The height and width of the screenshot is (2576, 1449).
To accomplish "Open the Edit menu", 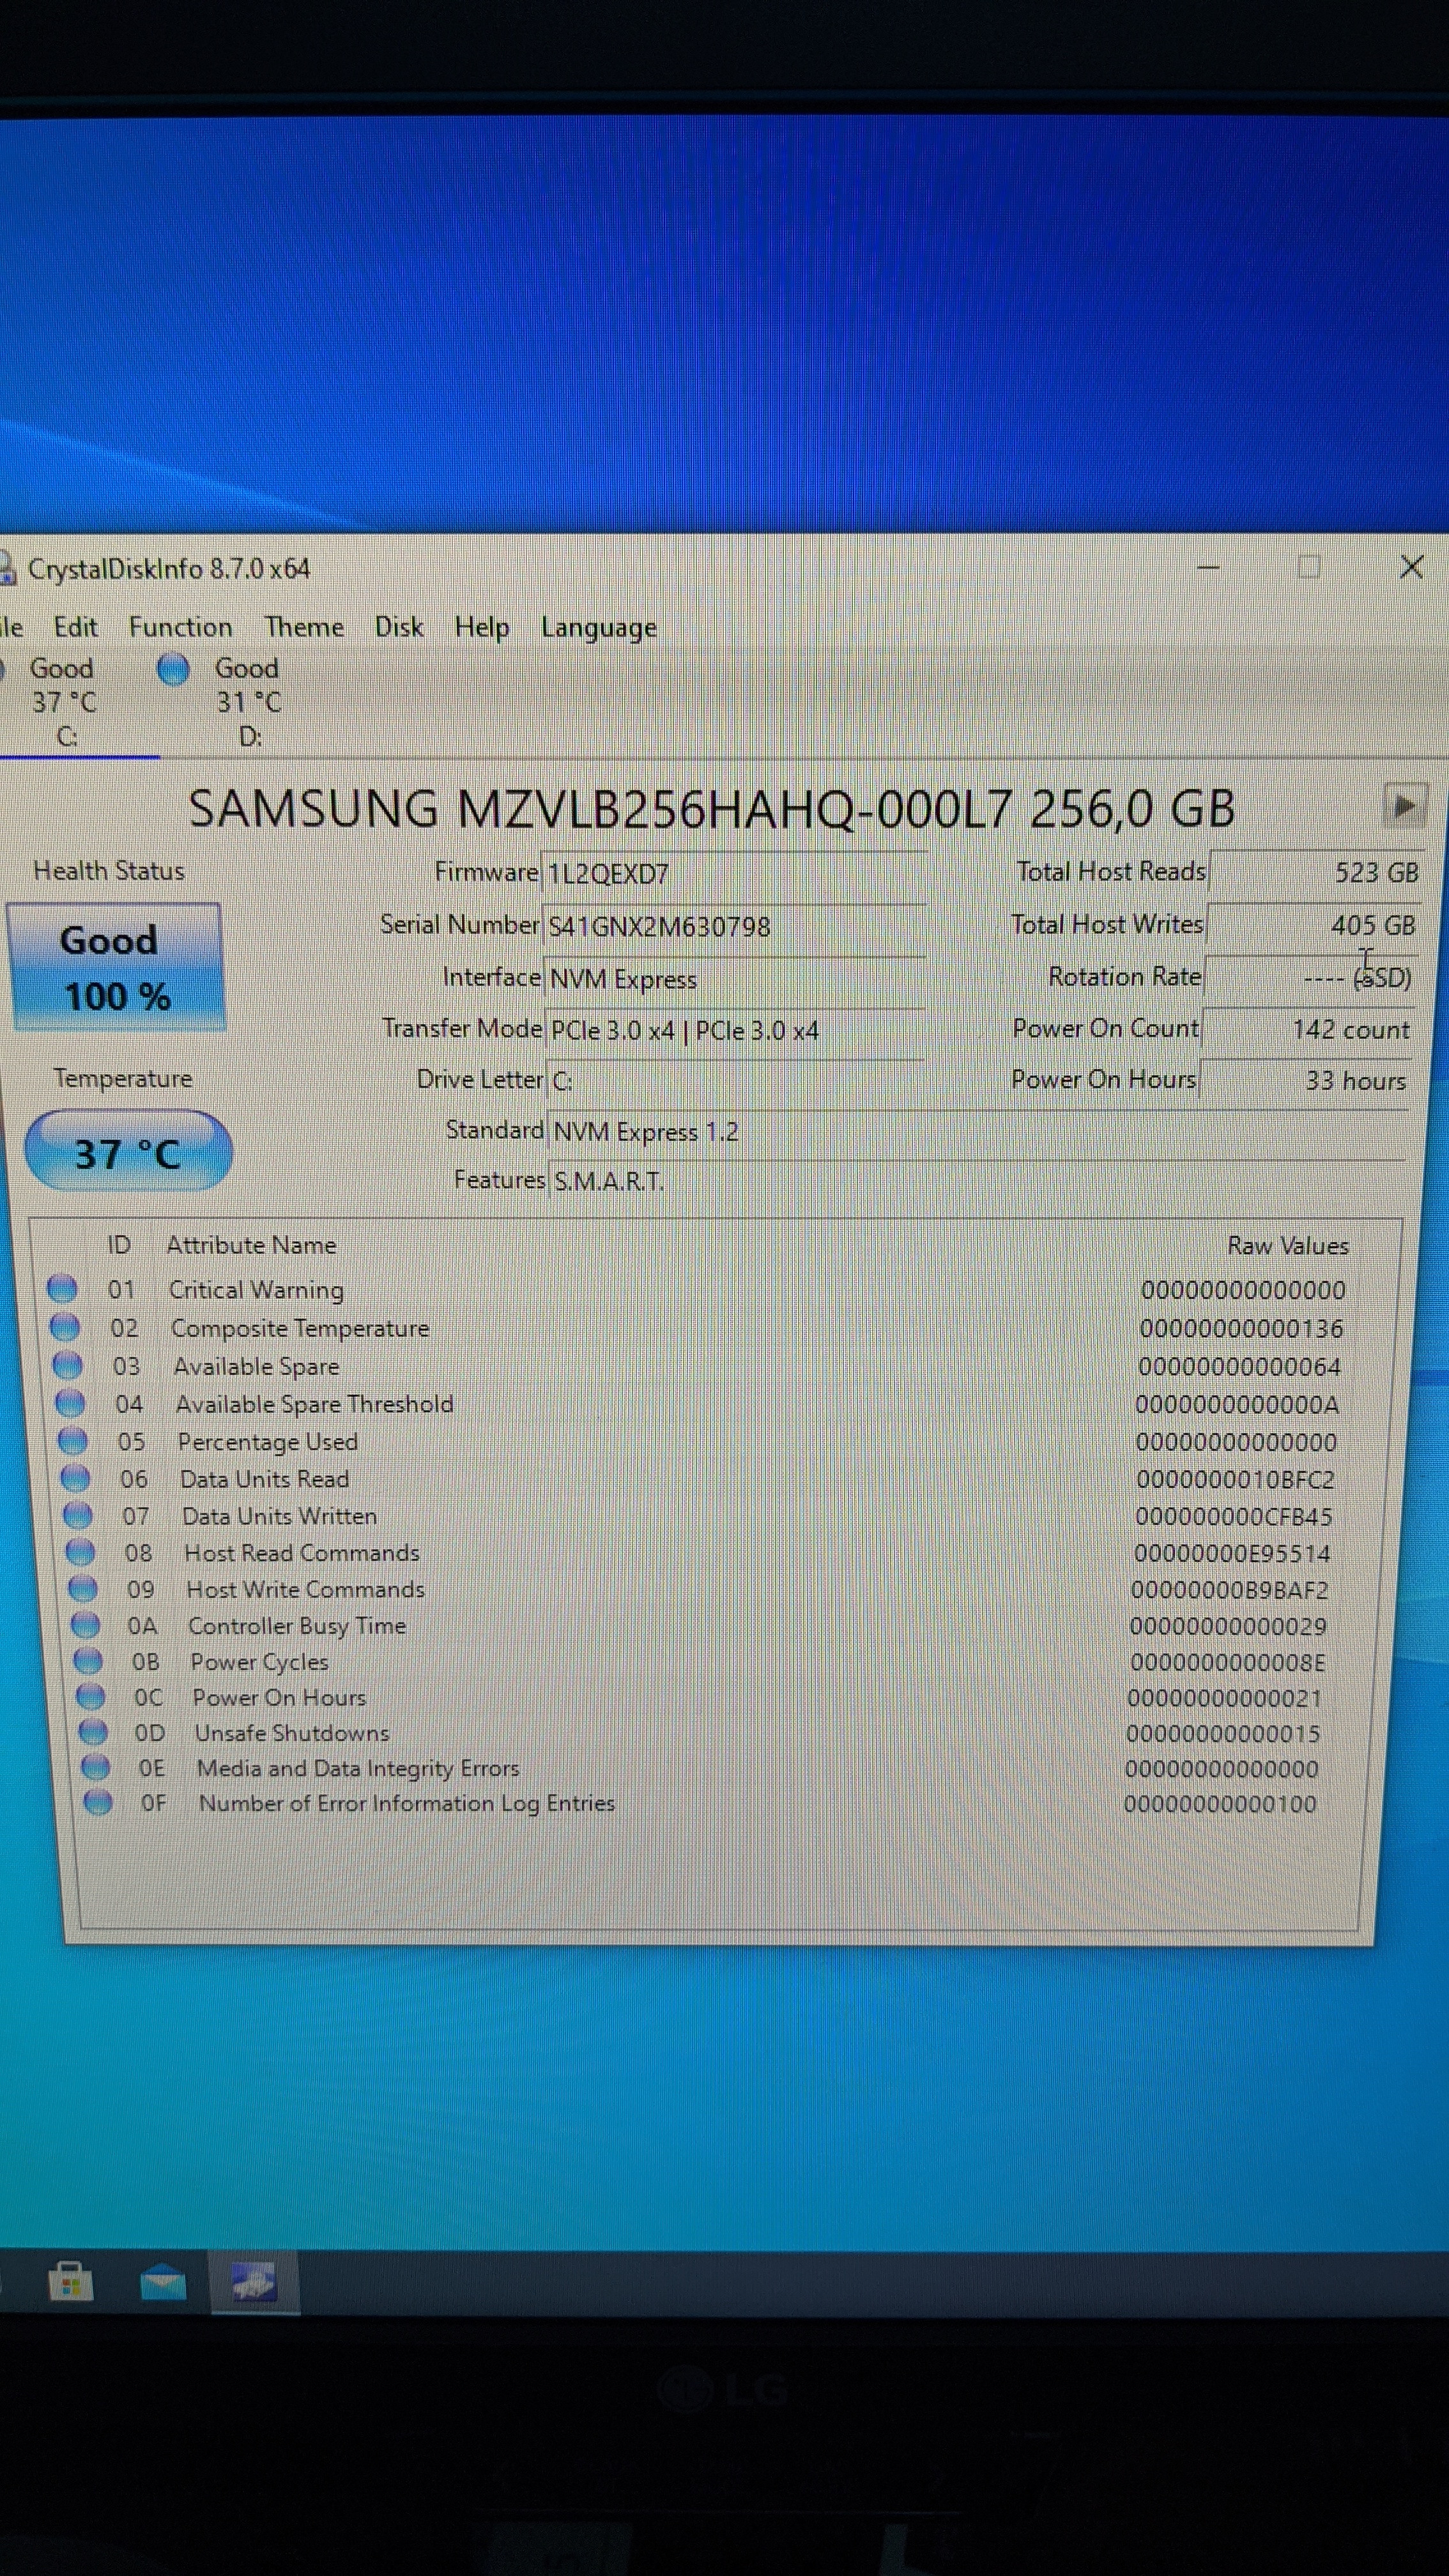I will pos(75,627).
